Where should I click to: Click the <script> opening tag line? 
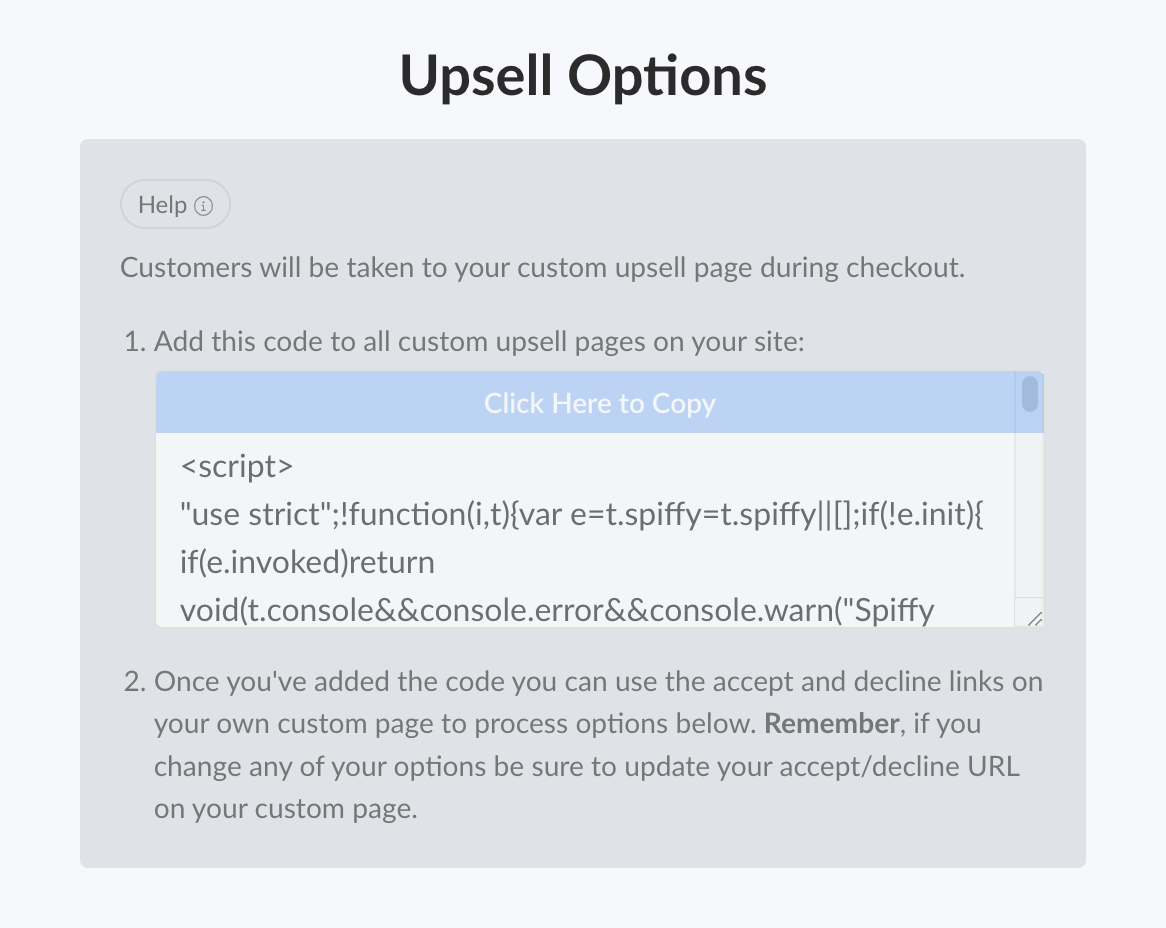236,466
